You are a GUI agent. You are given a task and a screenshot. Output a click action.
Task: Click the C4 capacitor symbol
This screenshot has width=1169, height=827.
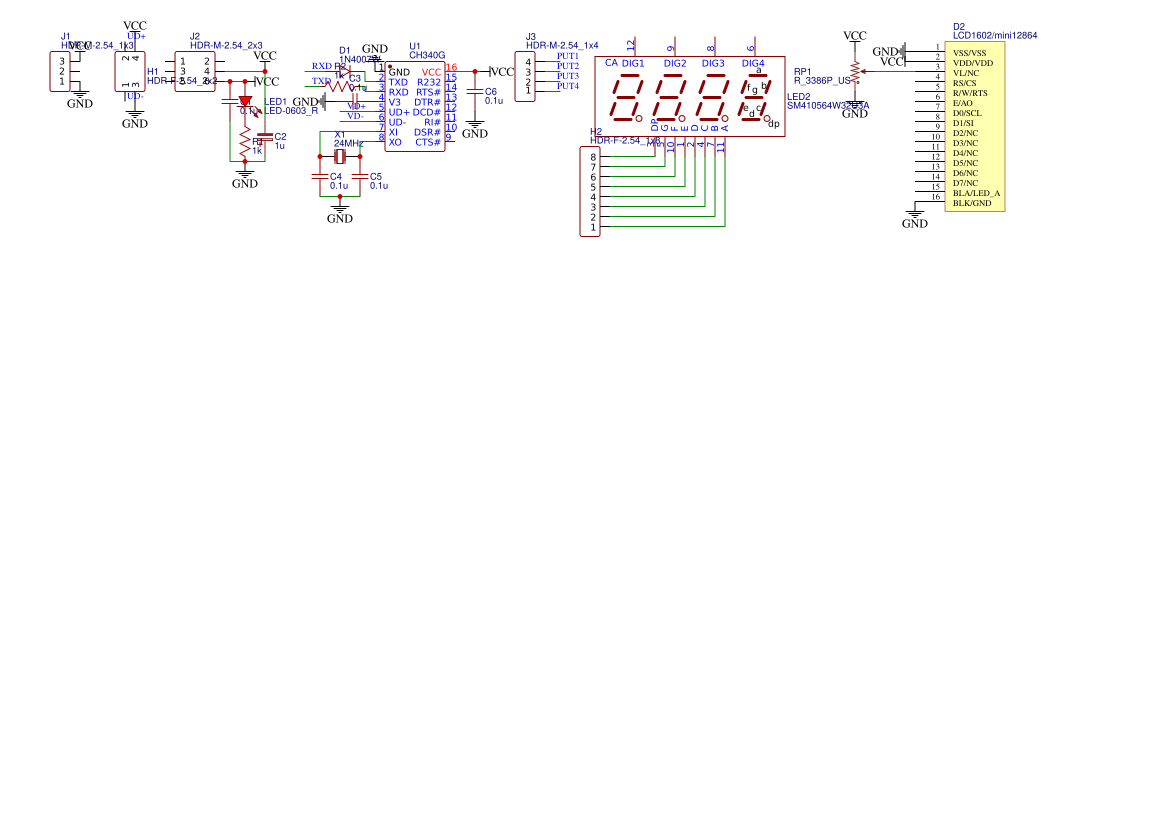(320, 176)
